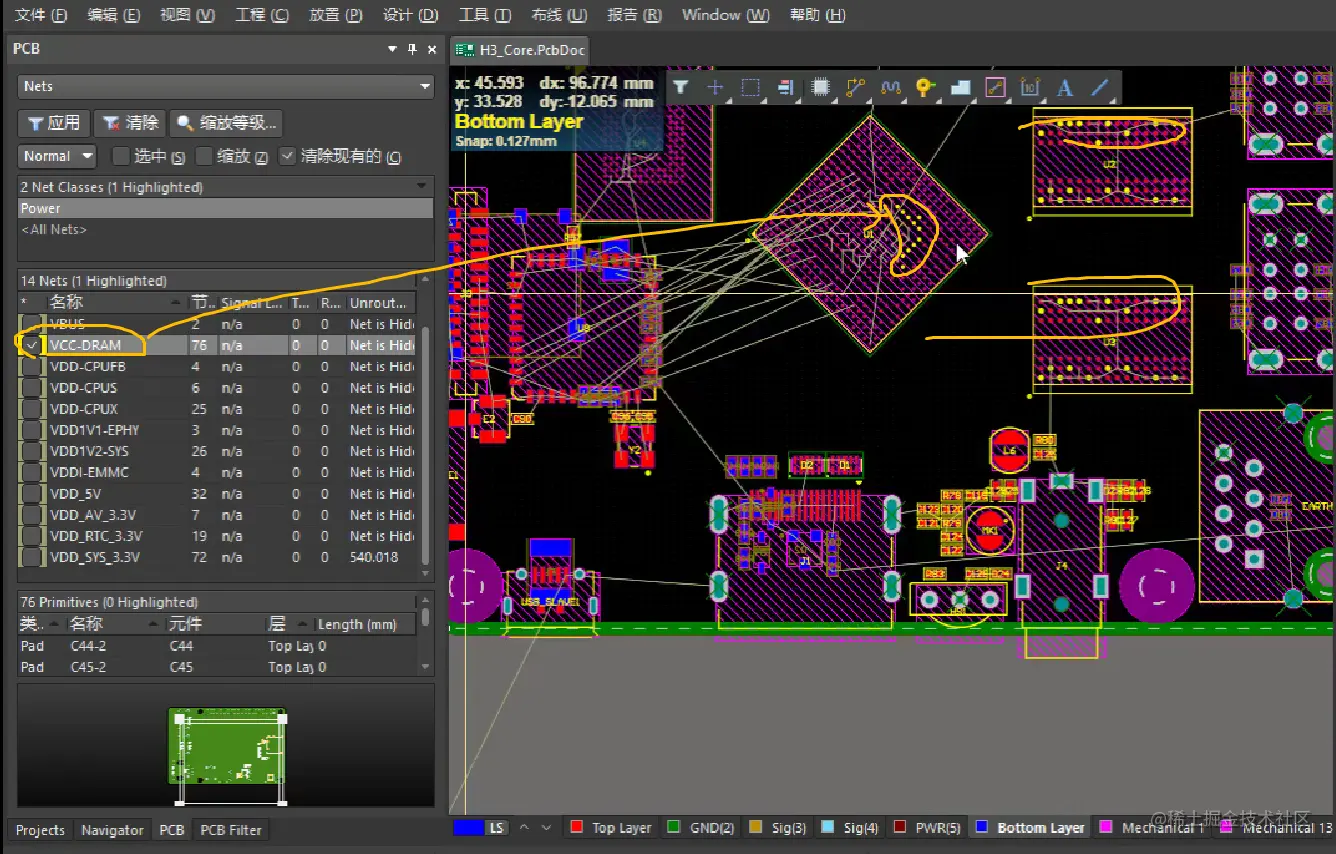Close the PCB panel
The image size is (1336, 854).
tap(432, 49)
